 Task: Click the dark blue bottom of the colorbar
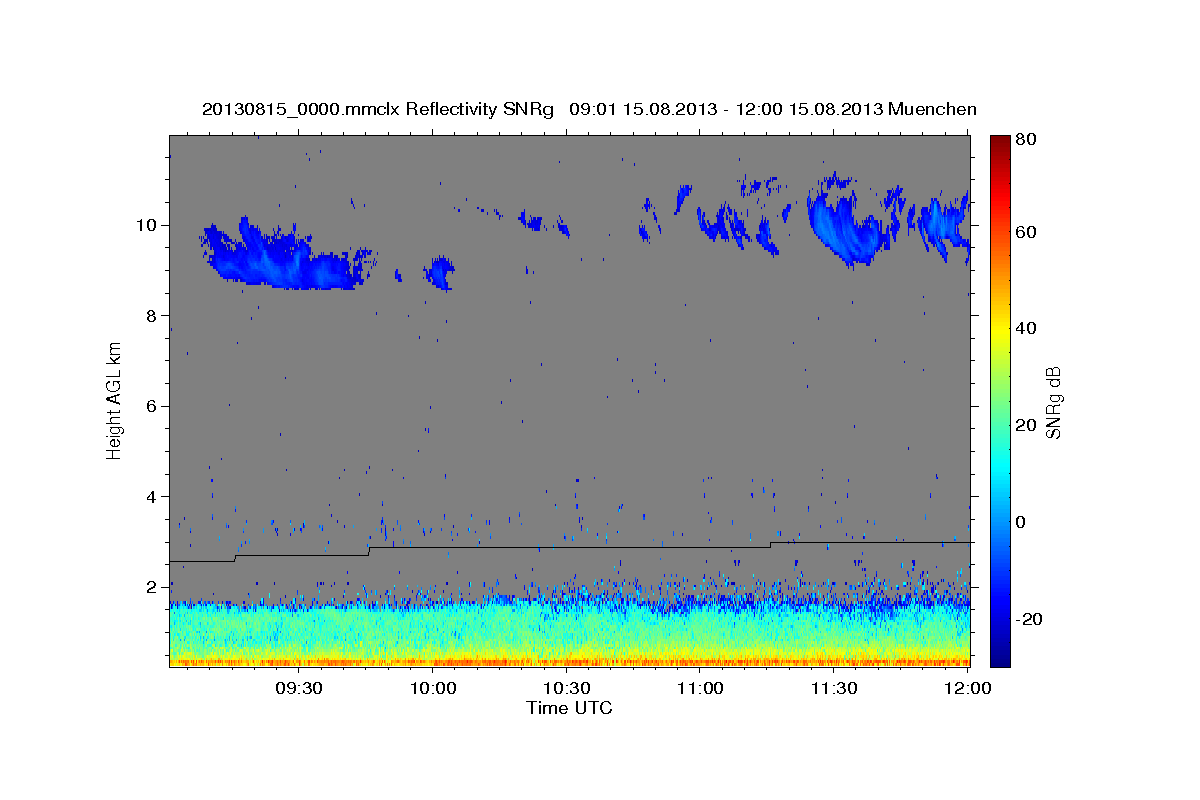[x=999, y=655]
